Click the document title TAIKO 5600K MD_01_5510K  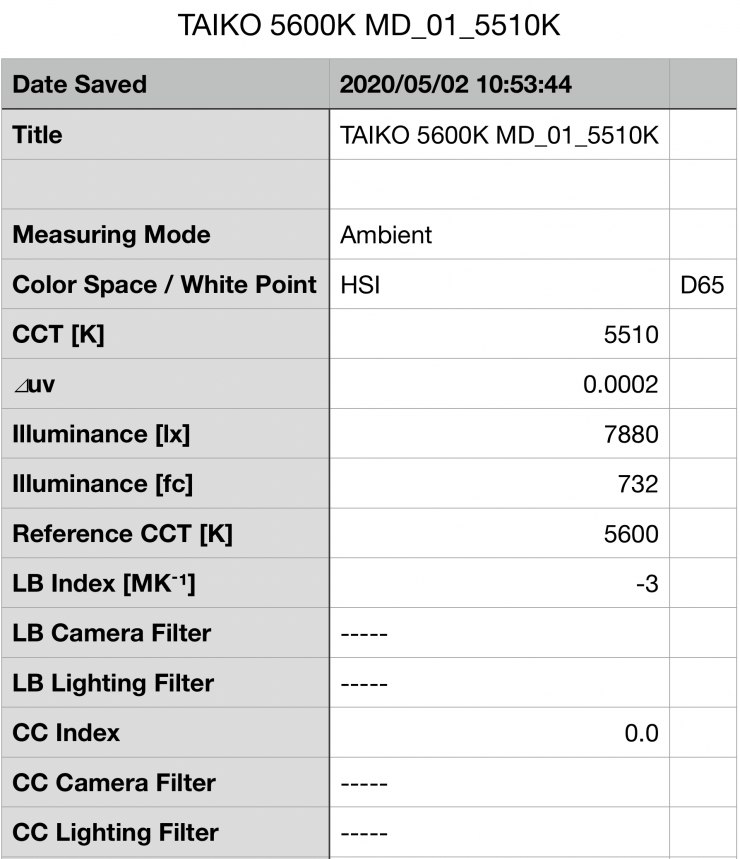(369, 27)
